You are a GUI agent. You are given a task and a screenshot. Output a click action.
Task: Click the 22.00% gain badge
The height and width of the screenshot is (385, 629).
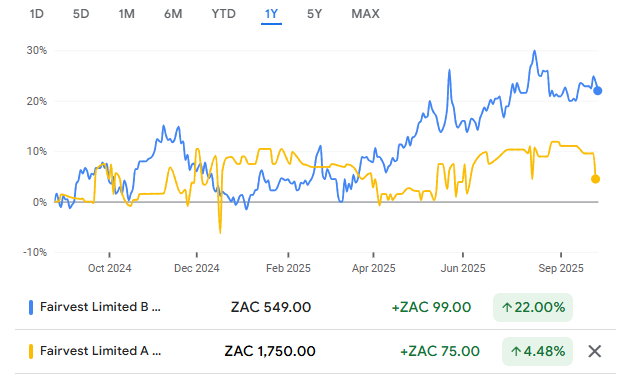click(x=533, y=308)
